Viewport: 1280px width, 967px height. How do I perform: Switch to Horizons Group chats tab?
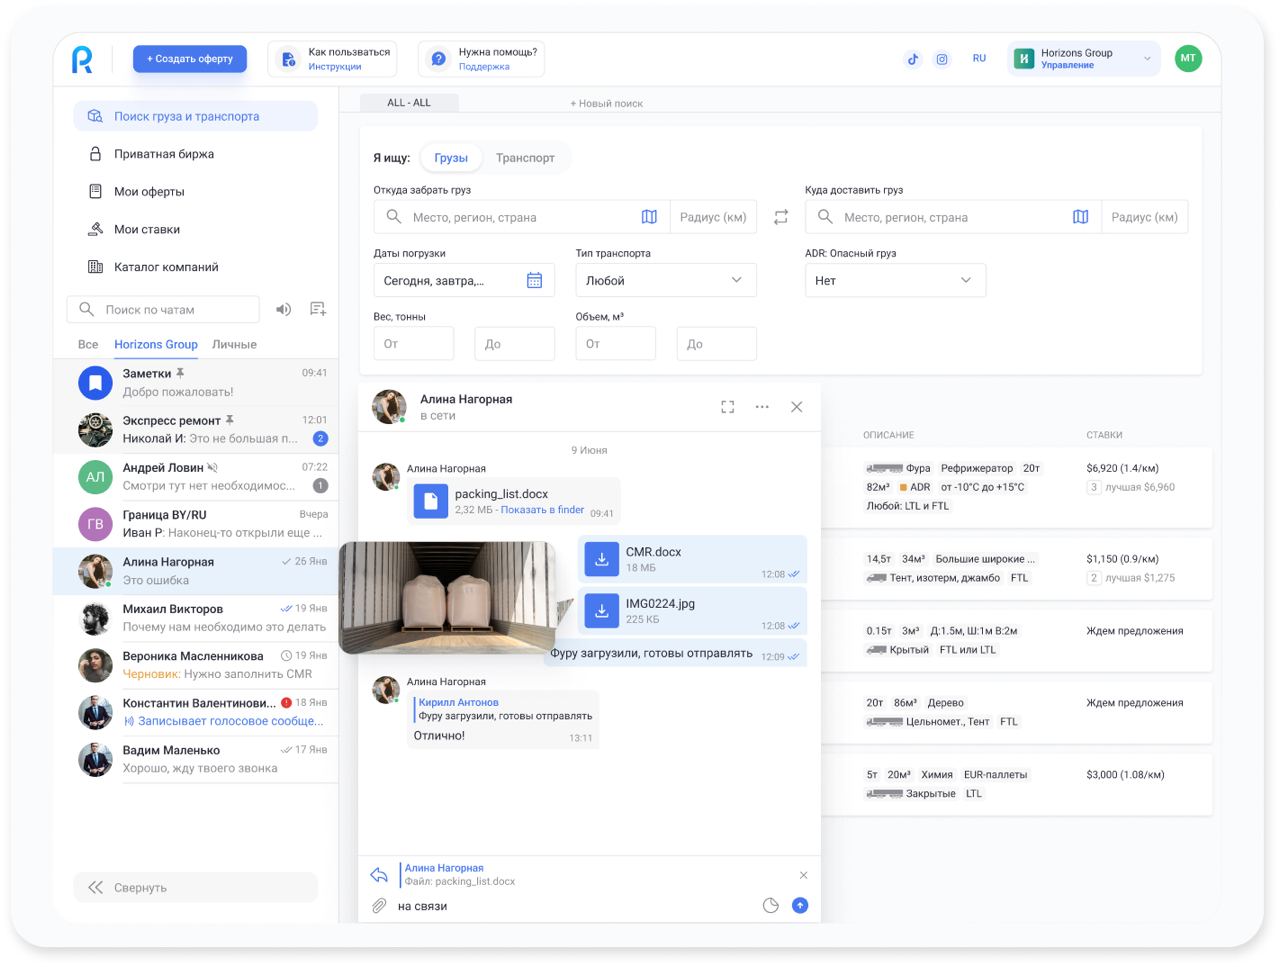click(x=156, y=344)
